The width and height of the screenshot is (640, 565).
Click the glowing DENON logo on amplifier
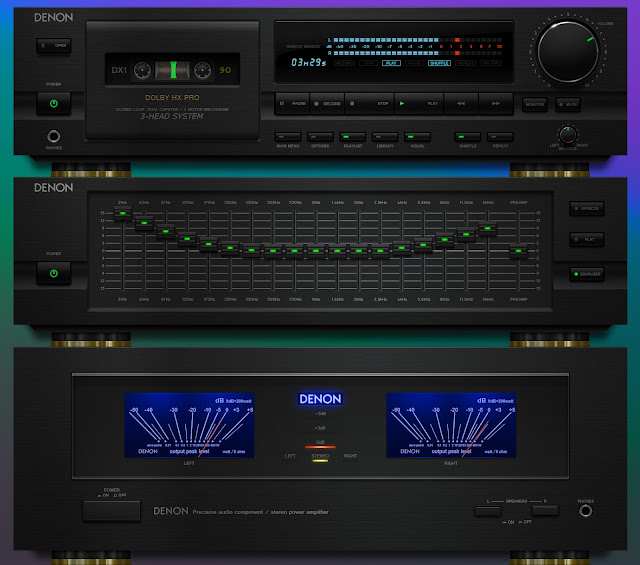coord(320,399)
